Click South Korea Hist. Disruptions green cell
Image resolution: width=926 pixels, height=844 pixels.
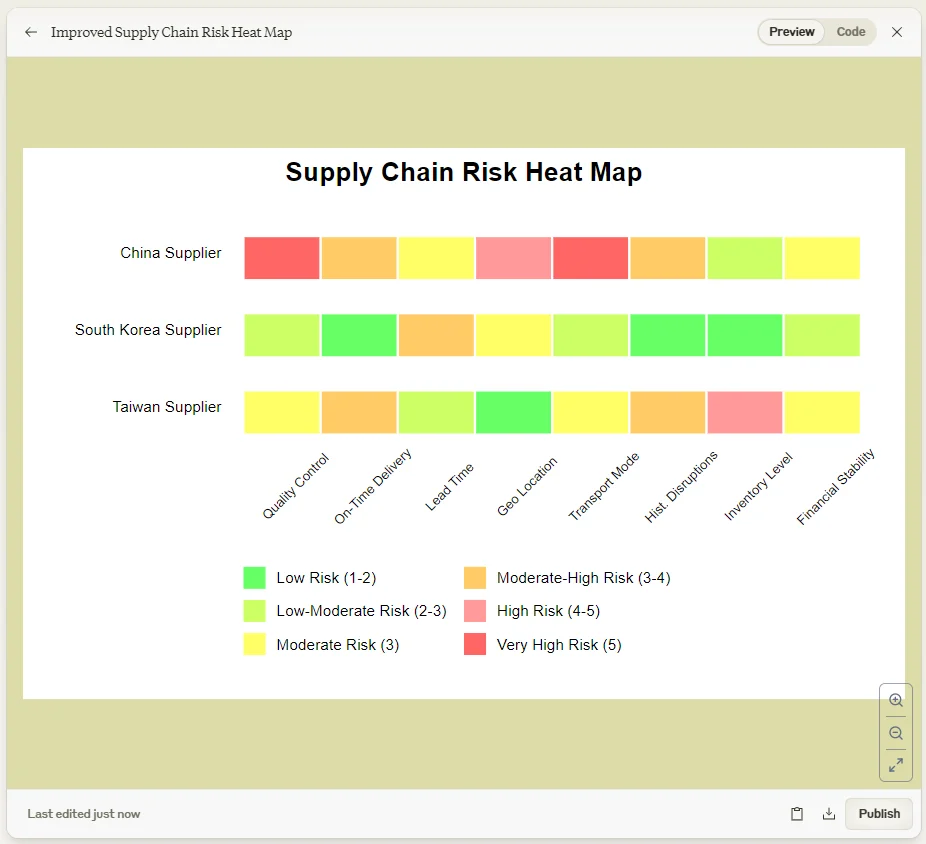pyautogui.click(x=668, y=335)
